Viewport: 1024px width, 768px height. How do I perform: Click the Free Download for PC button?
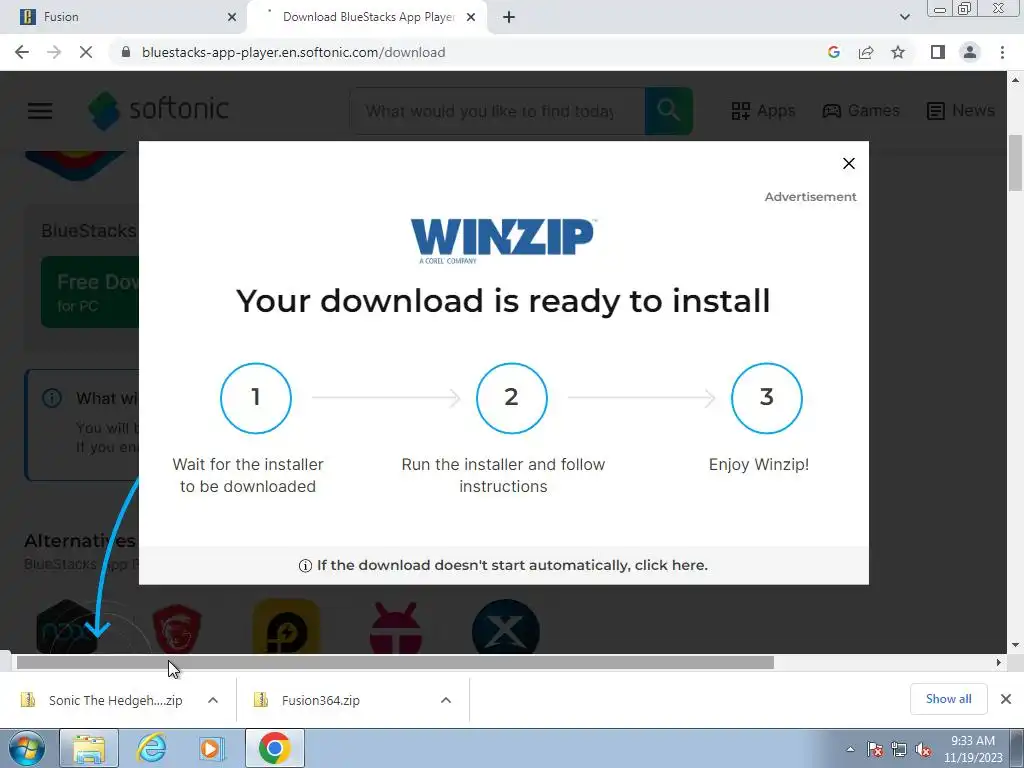[x=90, y=292]
